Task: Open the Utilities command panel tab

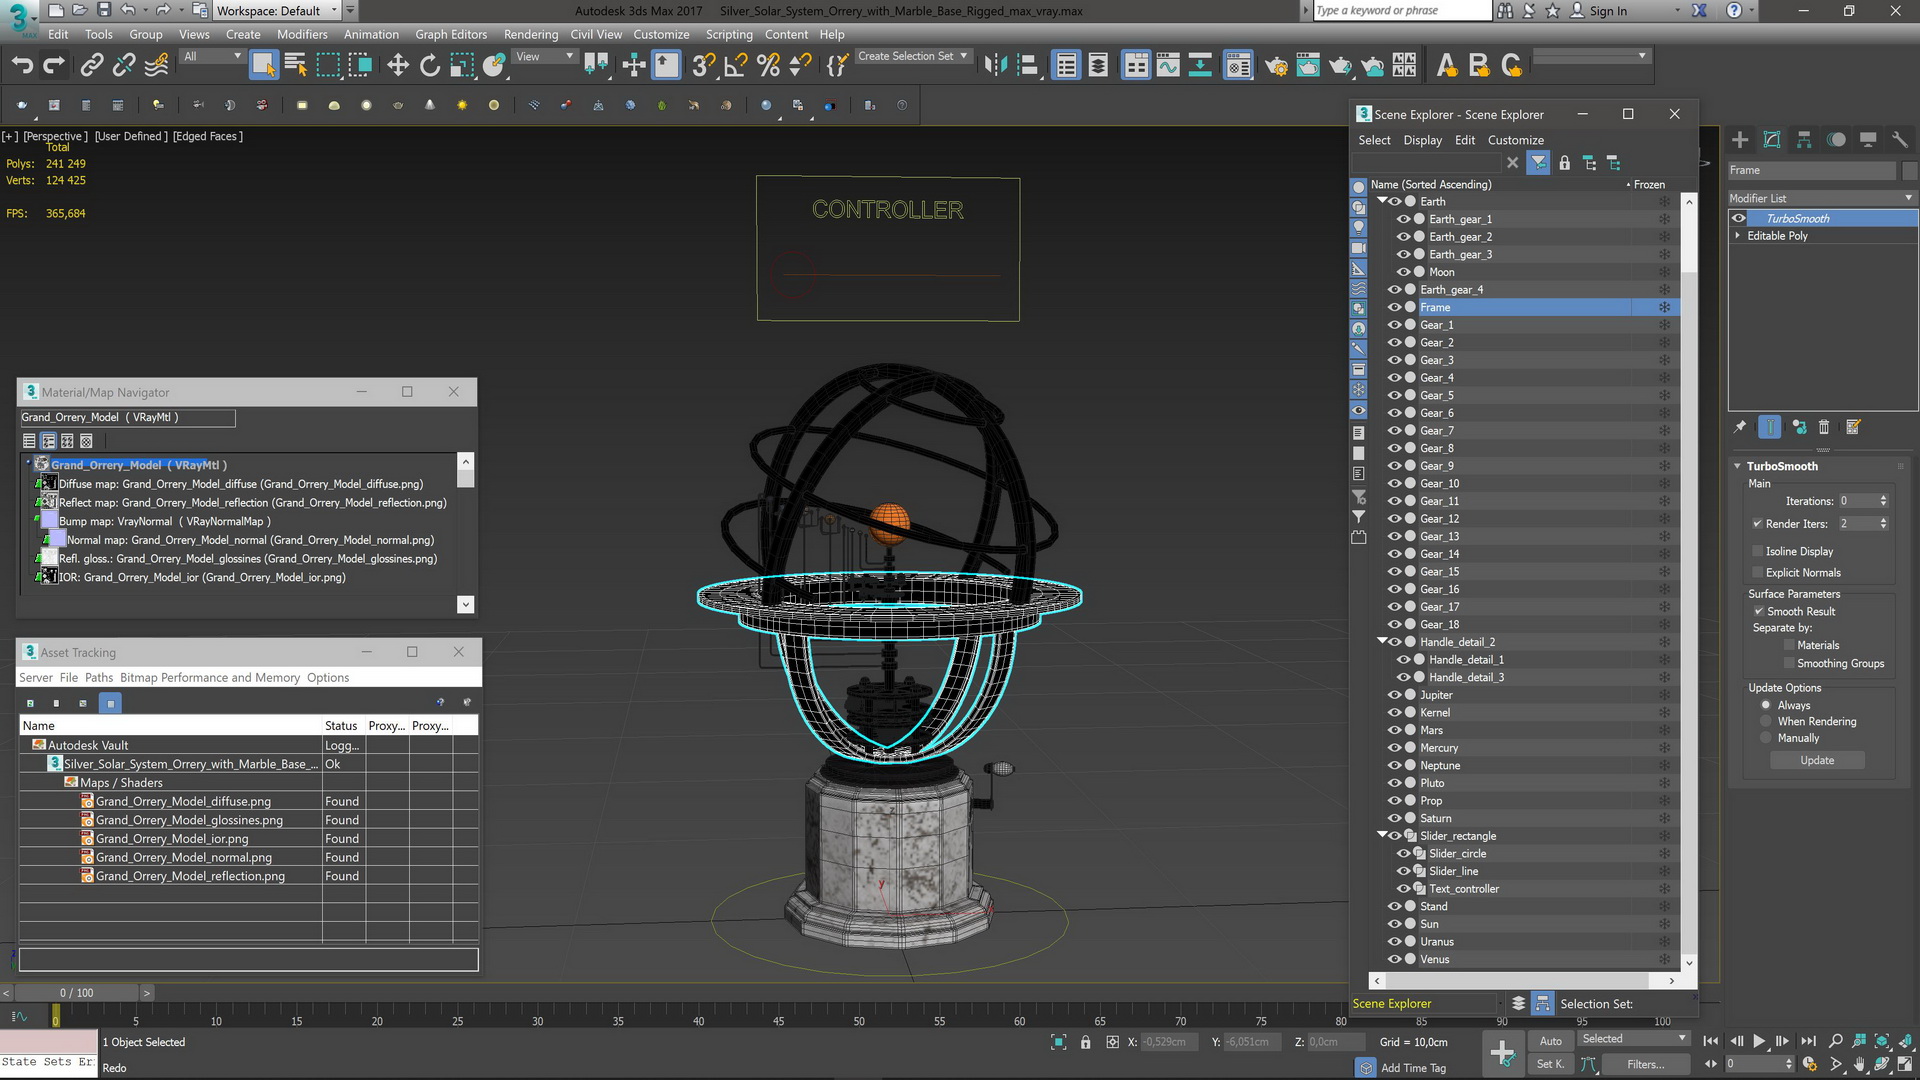Action: [1900, 140]
